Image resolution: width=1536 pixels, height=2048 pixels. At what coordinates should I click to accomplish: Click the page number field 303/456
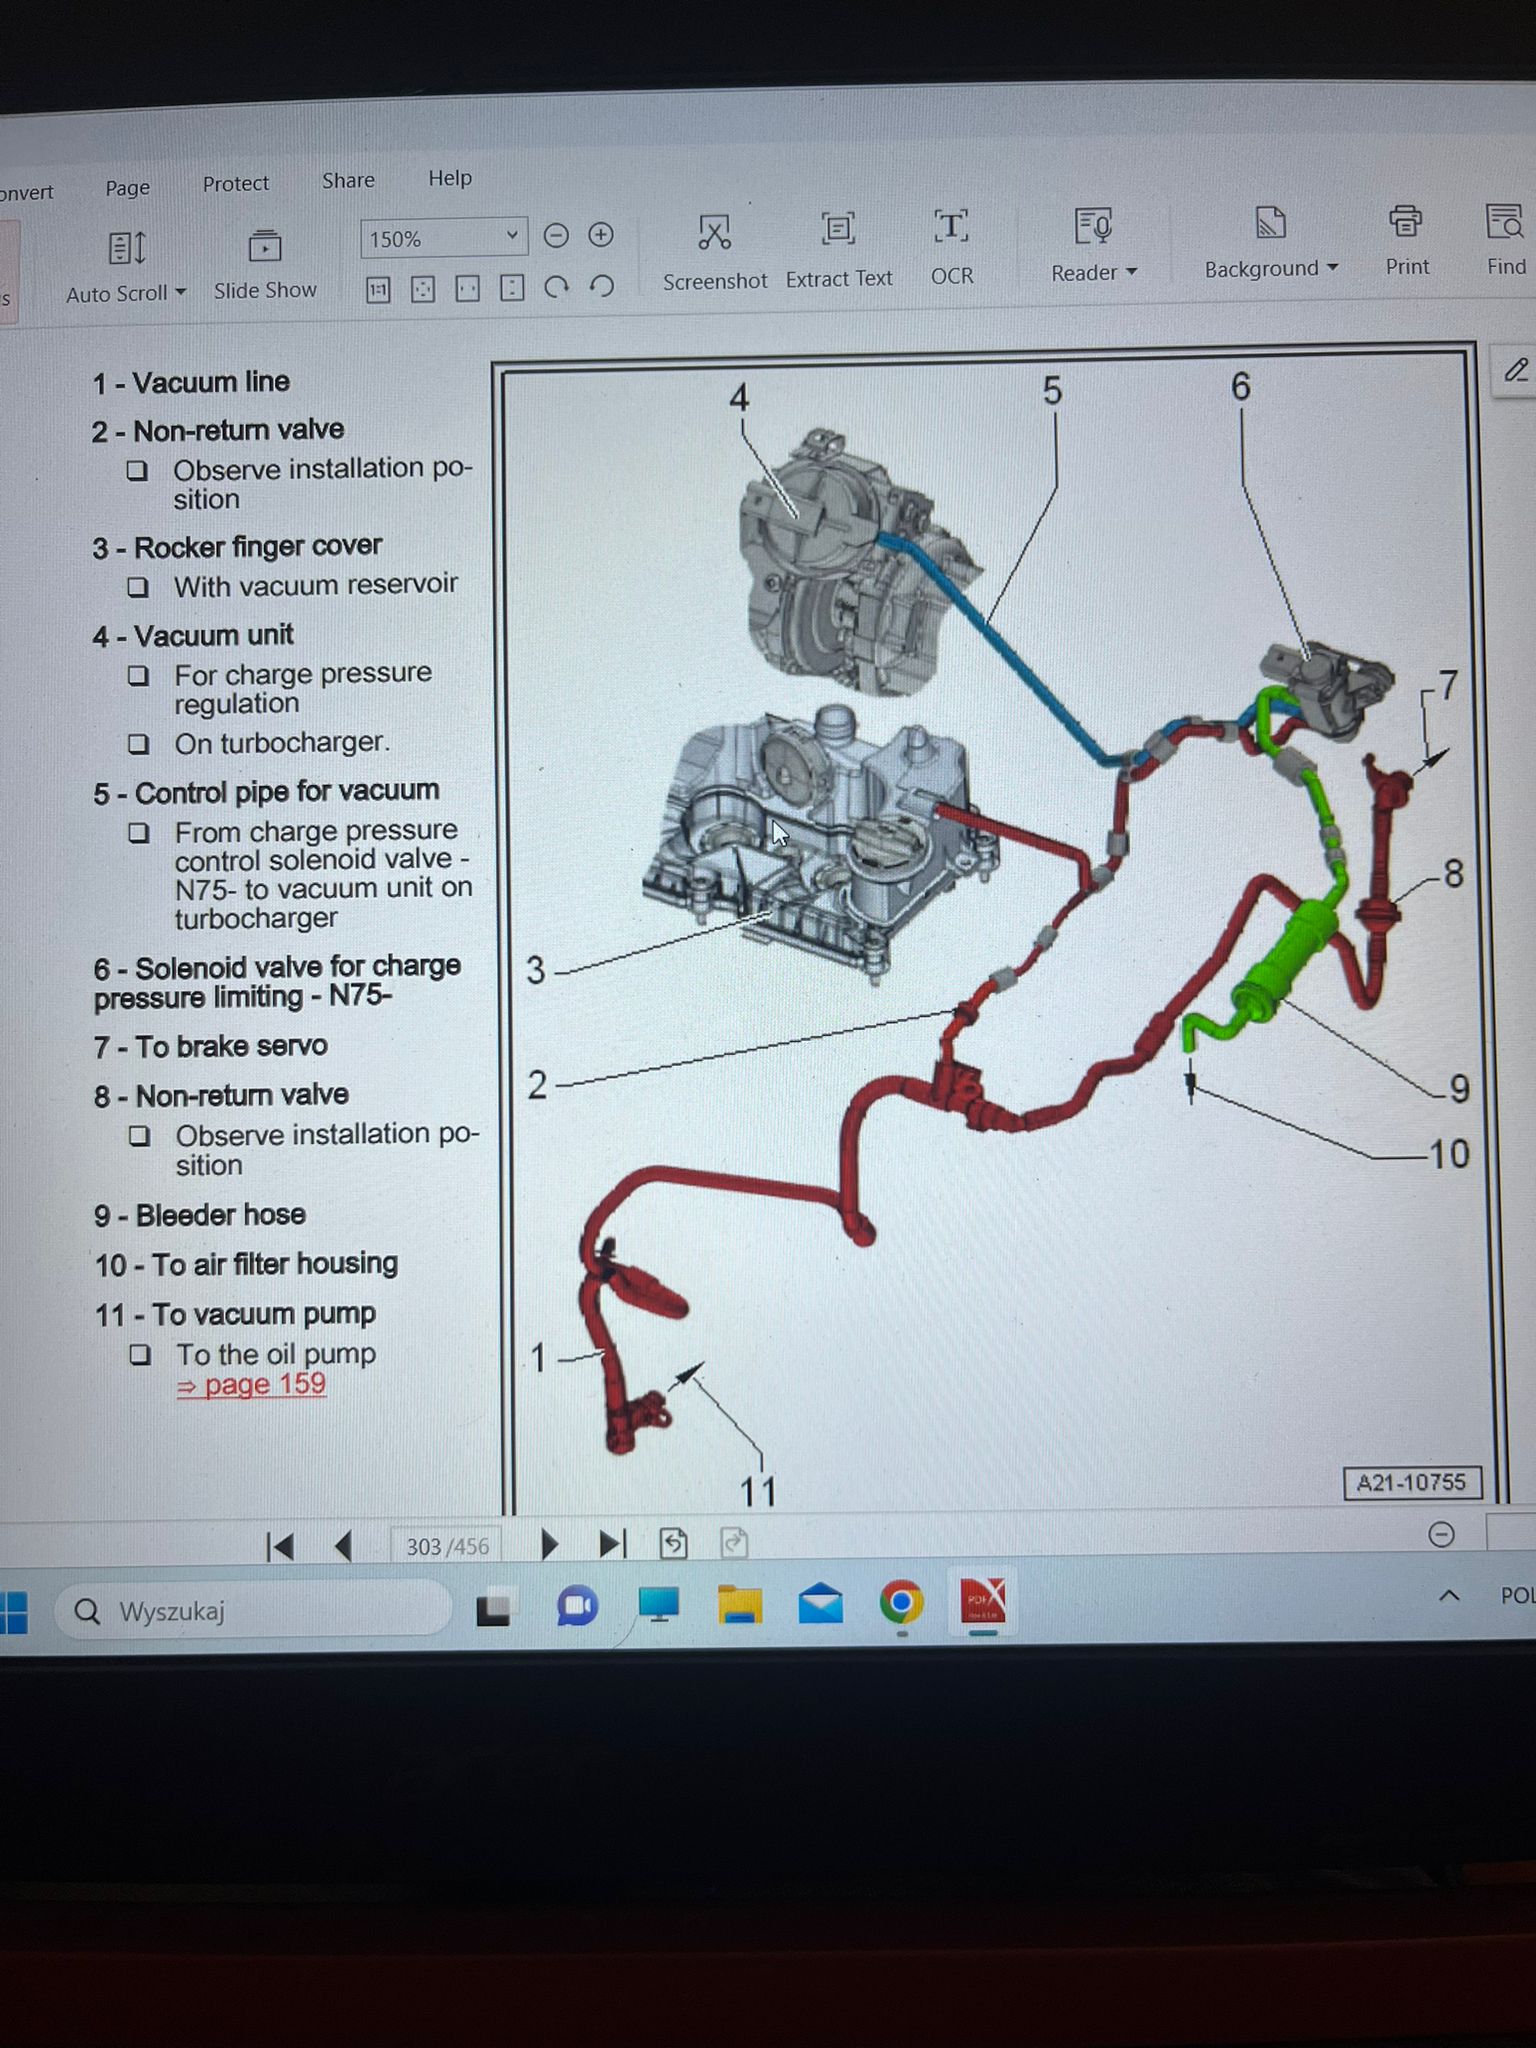pos(447,1546)
